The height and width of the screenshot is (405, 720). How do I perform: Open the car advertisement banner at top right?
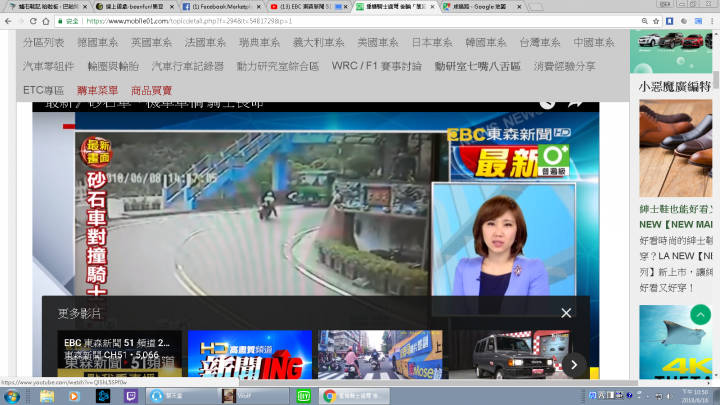671,51
